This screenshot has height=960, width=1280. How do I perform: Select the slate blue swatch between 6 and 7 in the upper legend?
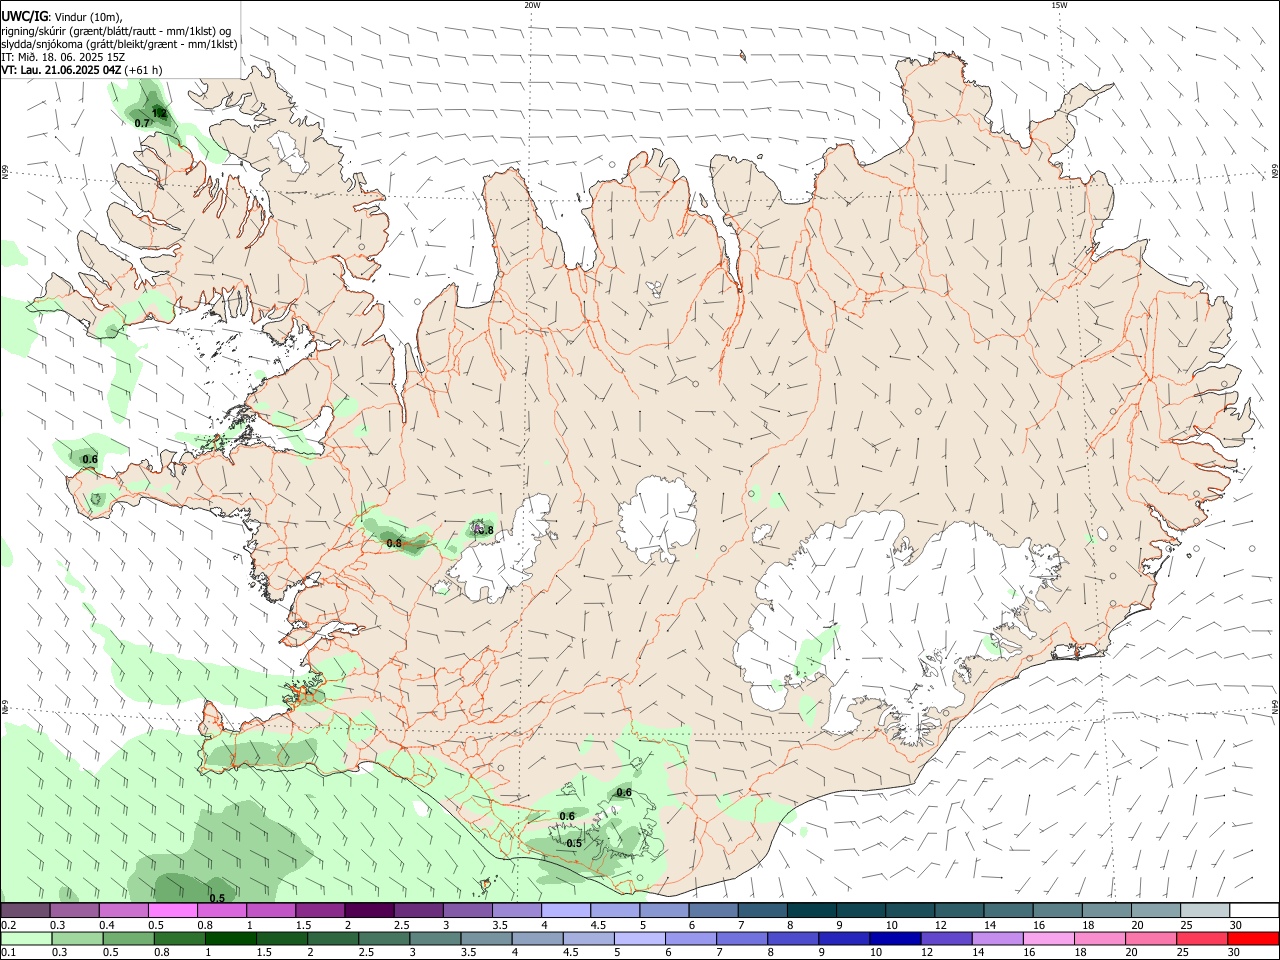(x=714, y=910)
